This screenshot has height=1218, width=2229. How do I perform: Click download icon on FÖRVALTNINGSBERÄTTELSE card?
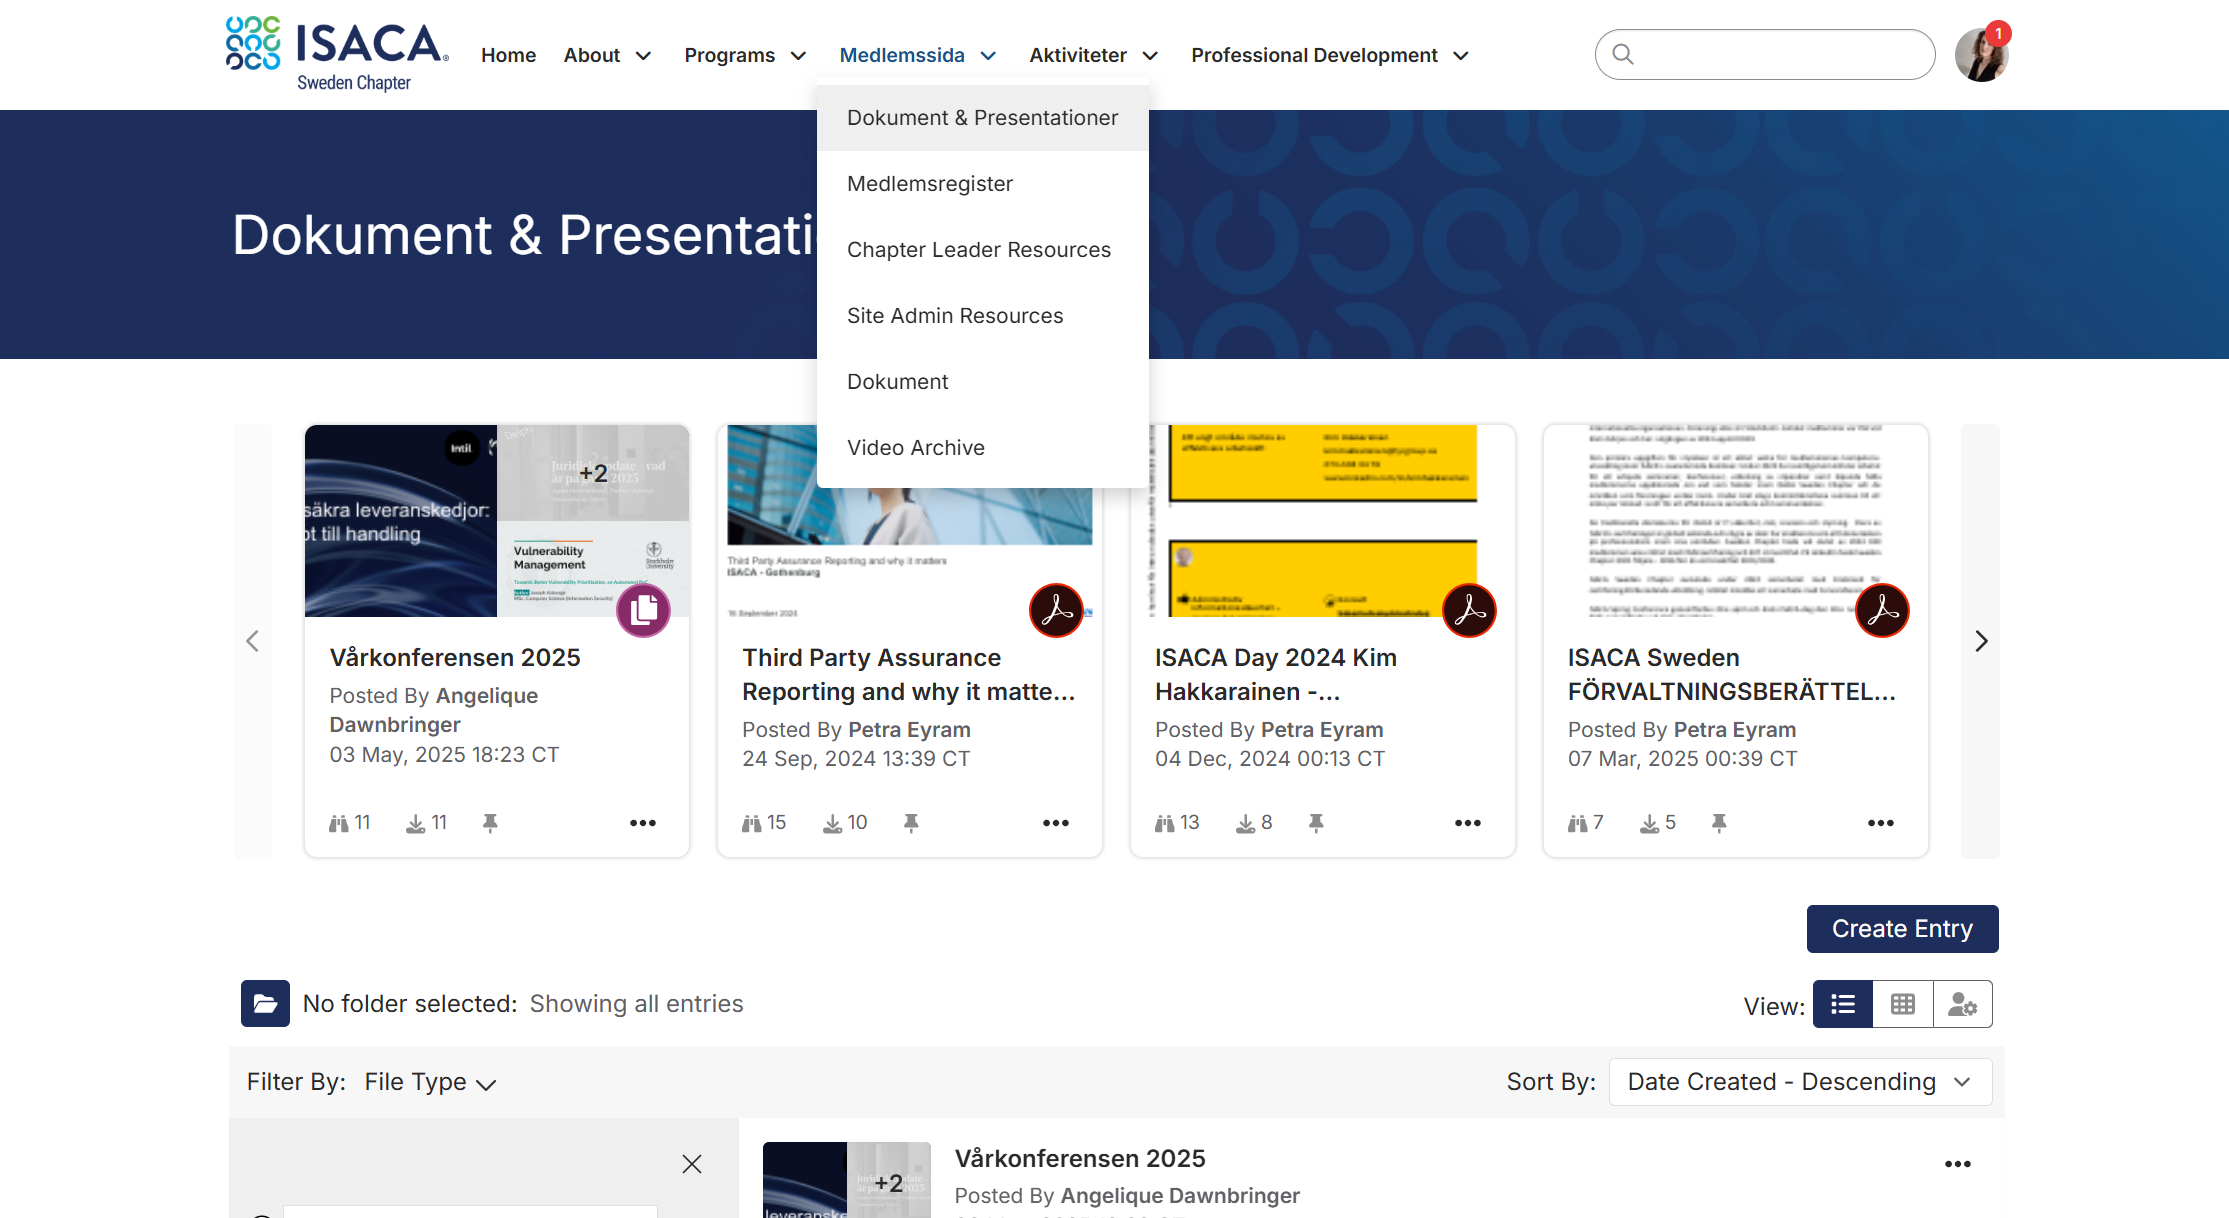[x=1649, y=823]
